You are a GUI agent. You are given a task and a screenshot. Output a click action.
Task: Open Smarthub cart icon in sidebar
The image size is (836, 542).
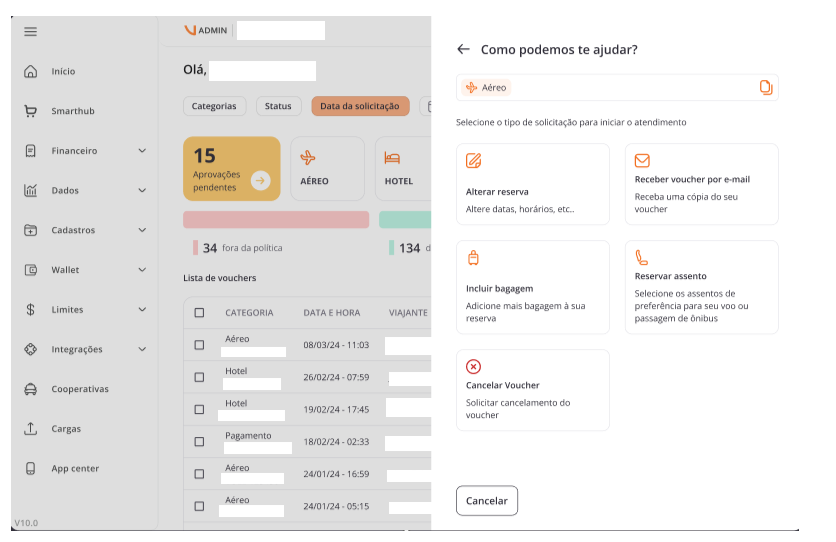point(30,111)
